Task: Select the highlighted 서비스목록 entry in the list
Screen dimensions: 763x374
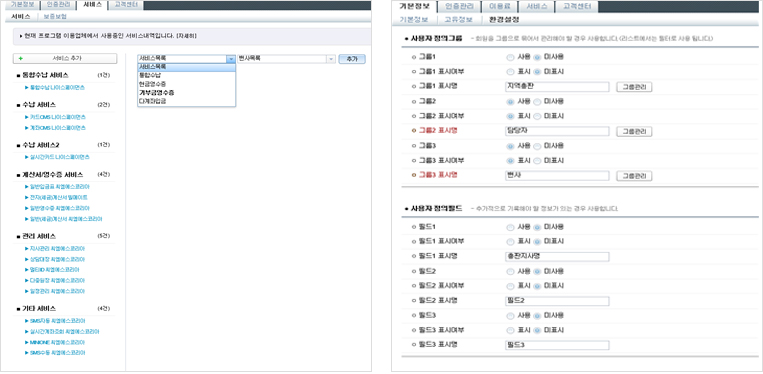Action: (x=186, y=67)
